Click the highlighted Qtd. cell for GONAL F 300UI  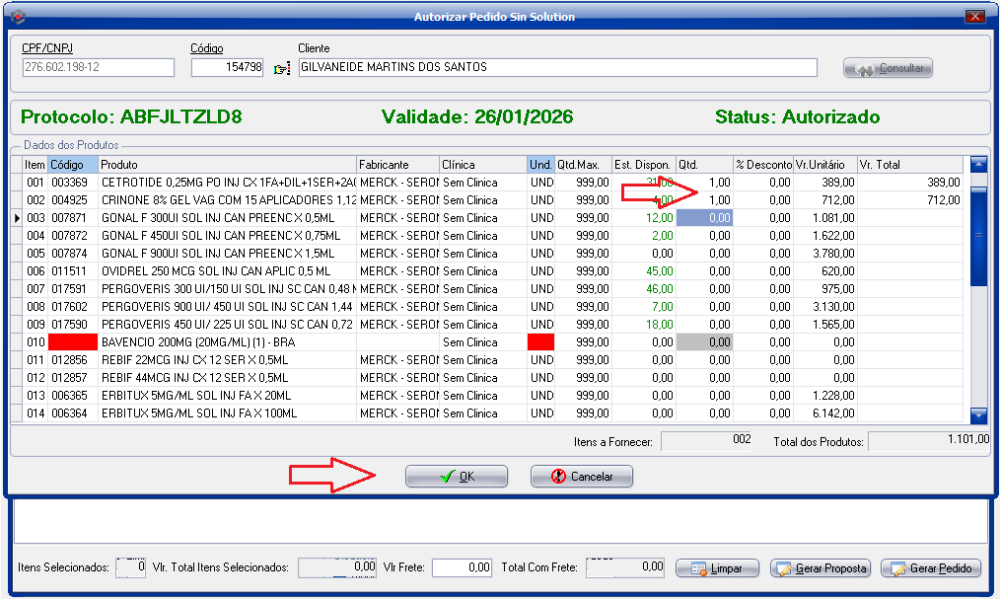pyautogui.click(x=705, y=218)
